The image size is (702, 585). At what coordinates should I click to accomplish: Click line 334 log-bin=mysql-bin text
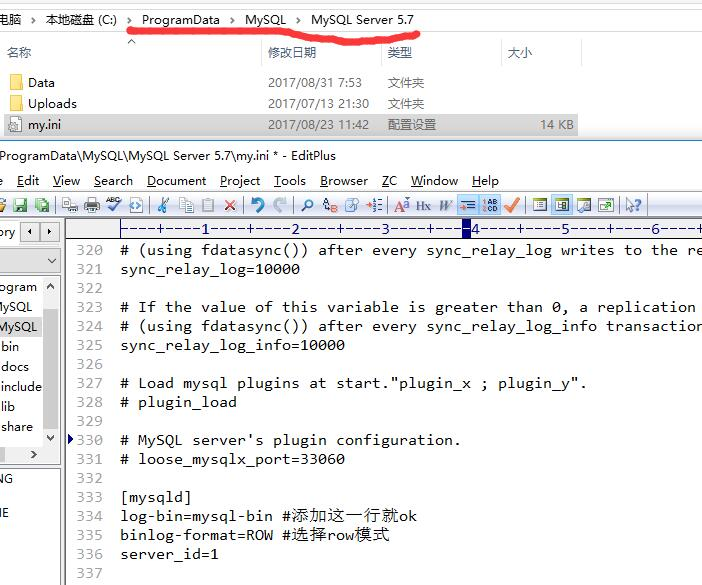(196, 516)
